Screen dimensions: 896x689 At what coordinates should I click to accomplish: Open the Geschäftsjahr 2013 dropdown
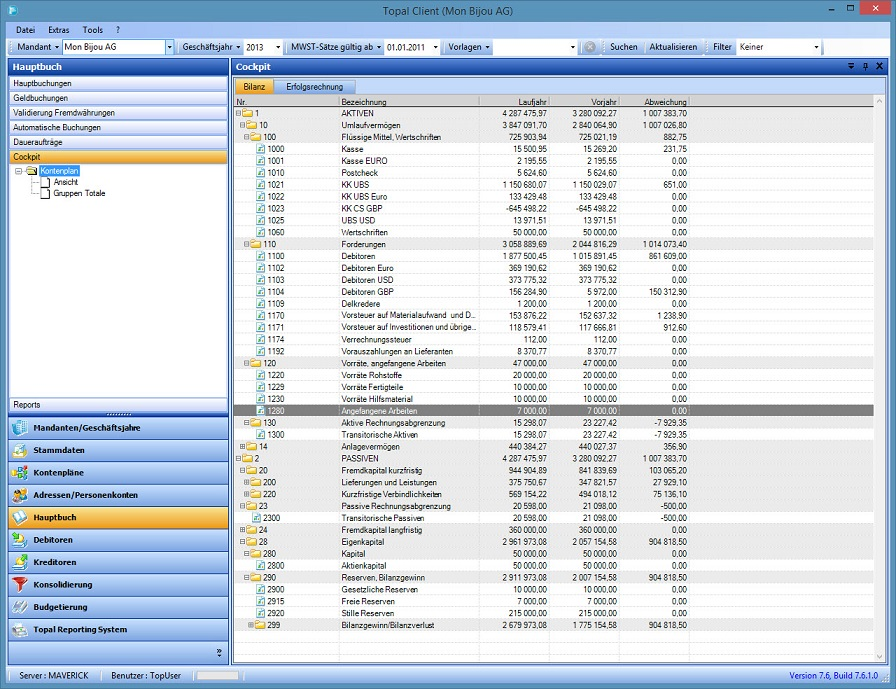277,47
